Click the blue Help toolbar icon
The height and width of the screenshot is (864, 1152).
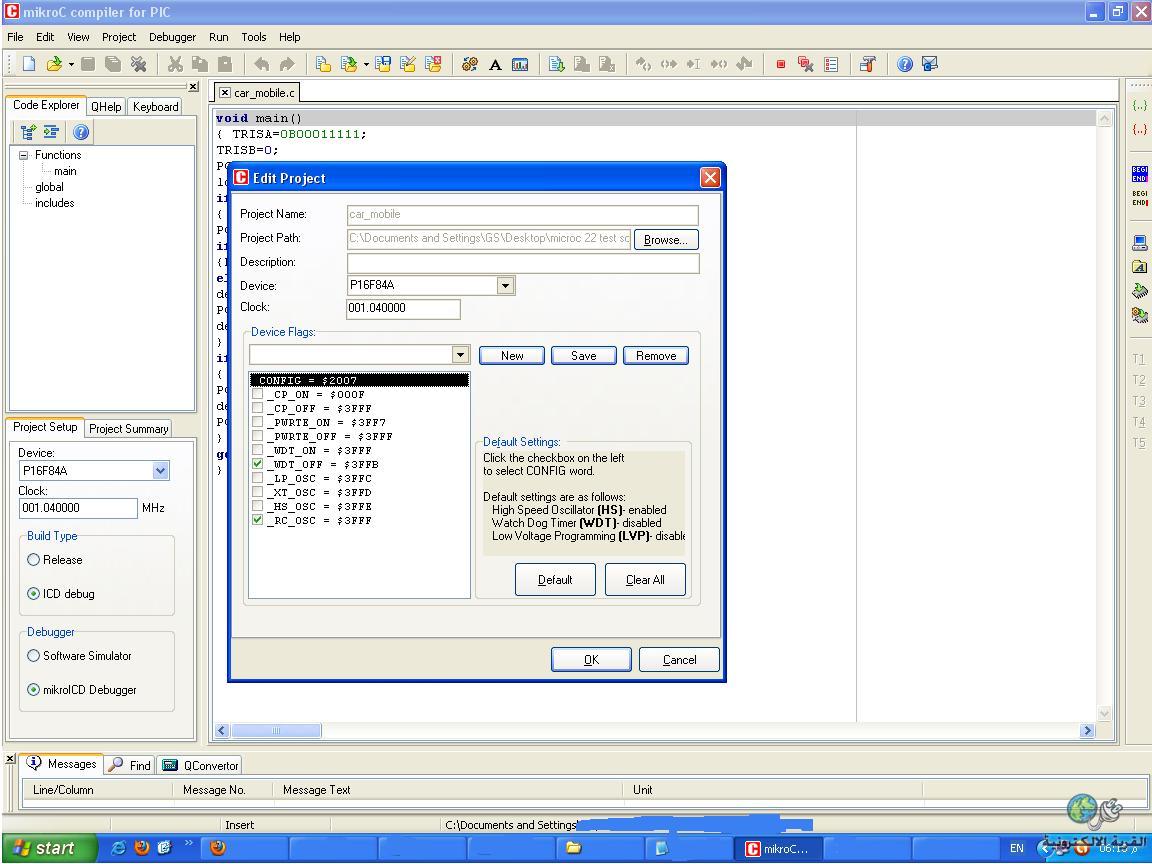(904, 64)
